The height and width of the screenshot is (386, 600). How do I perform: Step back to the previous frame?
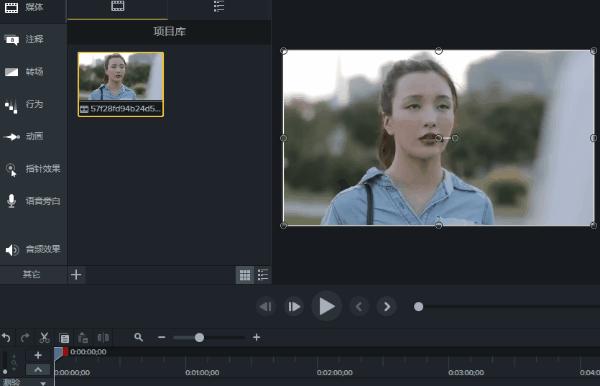[266, 306]
